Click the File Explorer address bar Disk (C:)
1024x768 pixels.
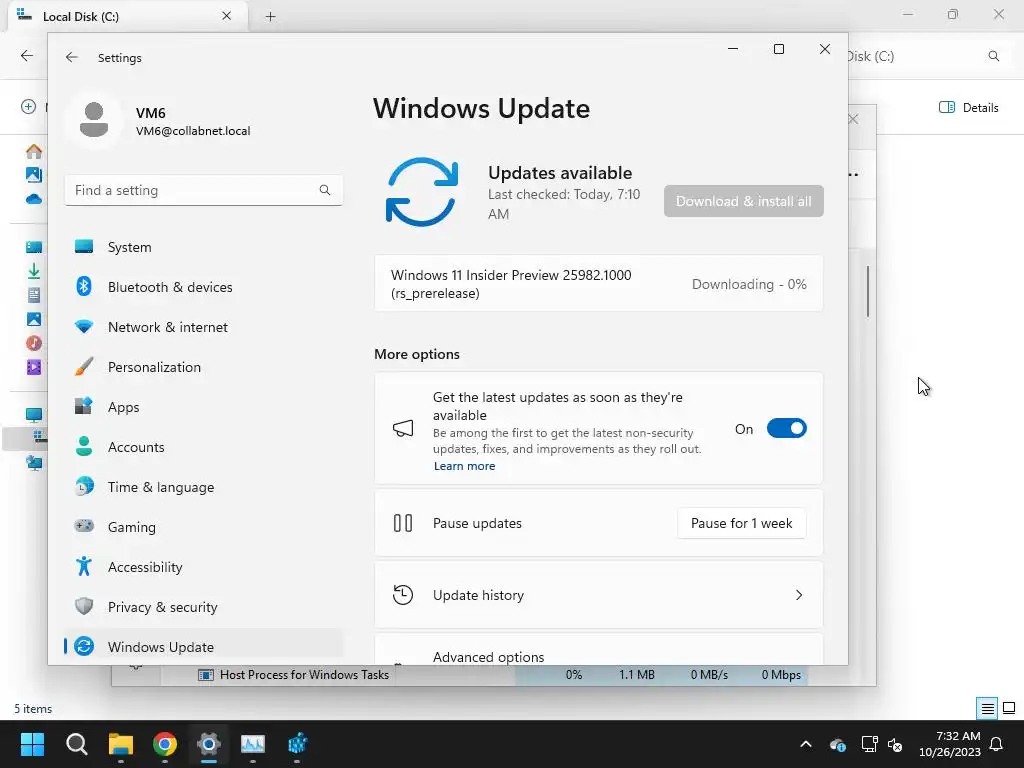pyautogui.click(x=872, y=56)
